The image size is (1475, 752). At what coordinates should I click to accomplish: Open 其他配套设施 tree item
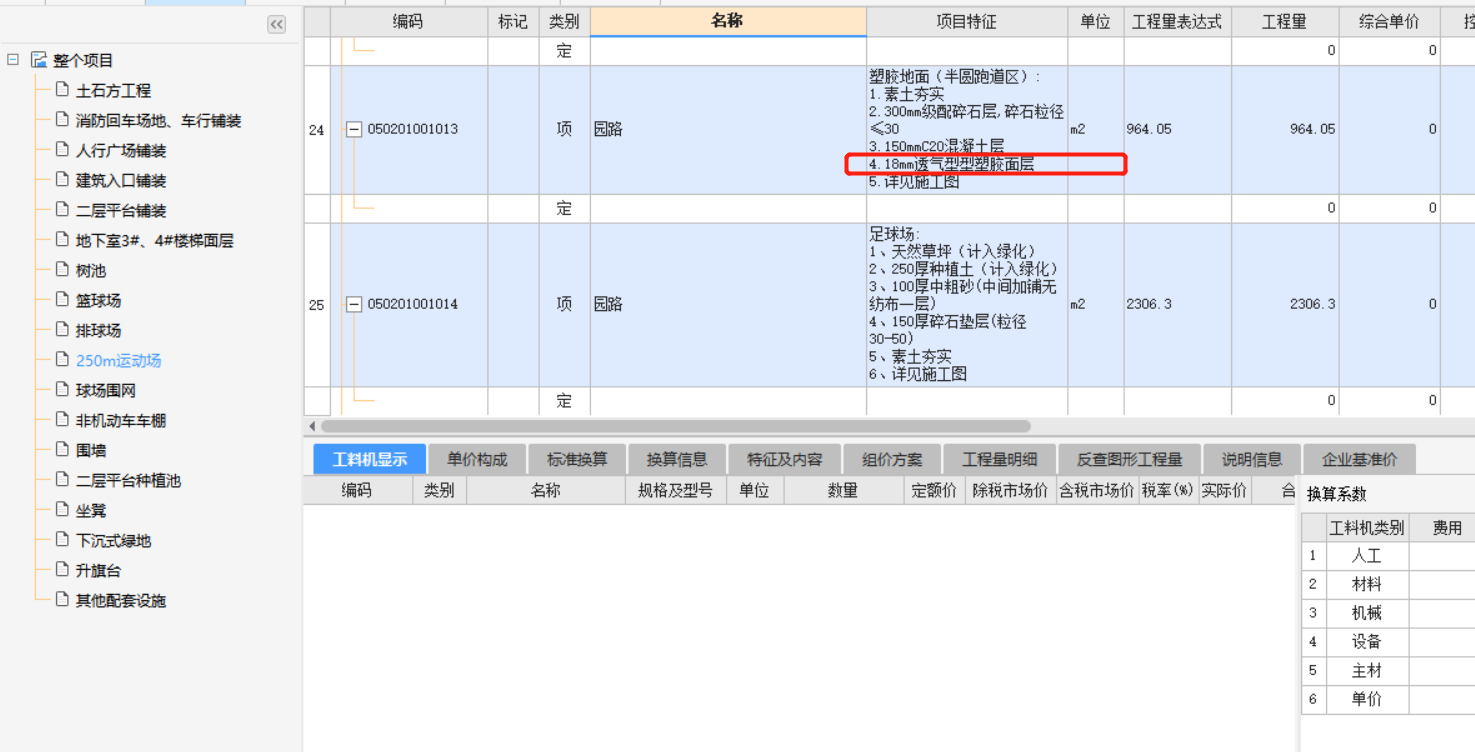[121, 600]
